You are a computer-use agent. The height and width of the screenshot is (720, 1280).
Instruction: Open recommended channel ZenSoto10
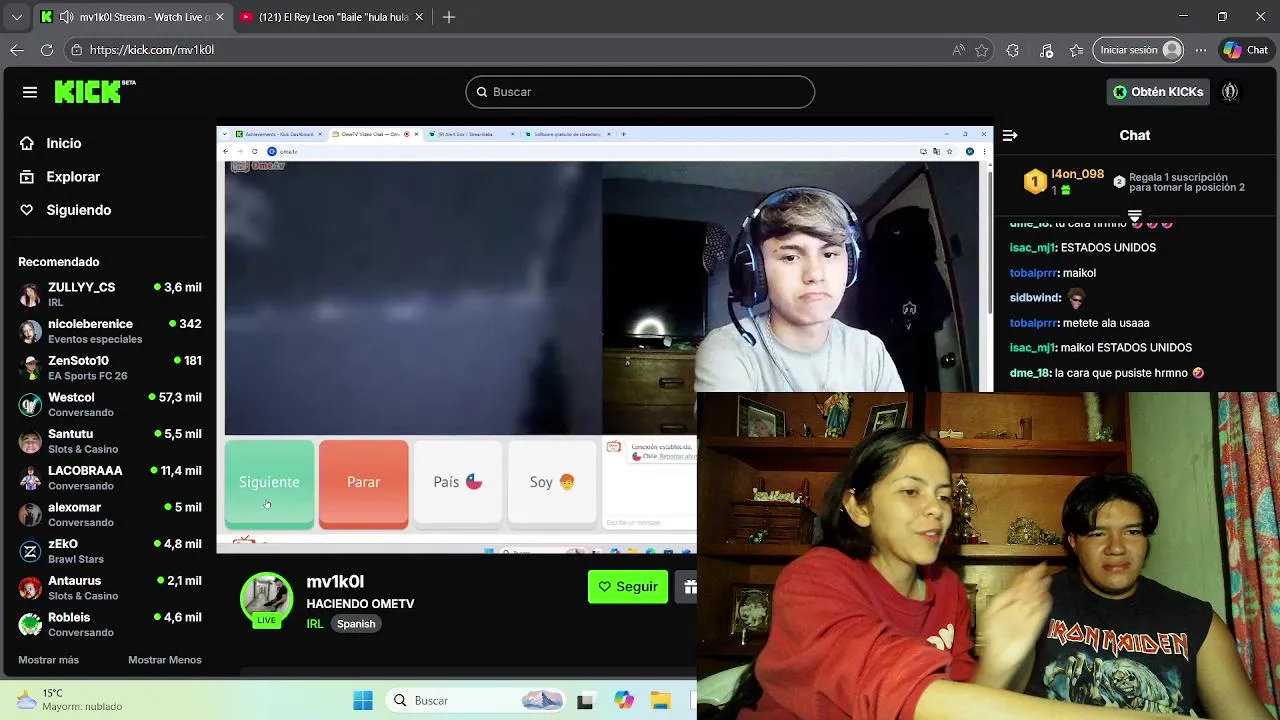tap(110, 368)
